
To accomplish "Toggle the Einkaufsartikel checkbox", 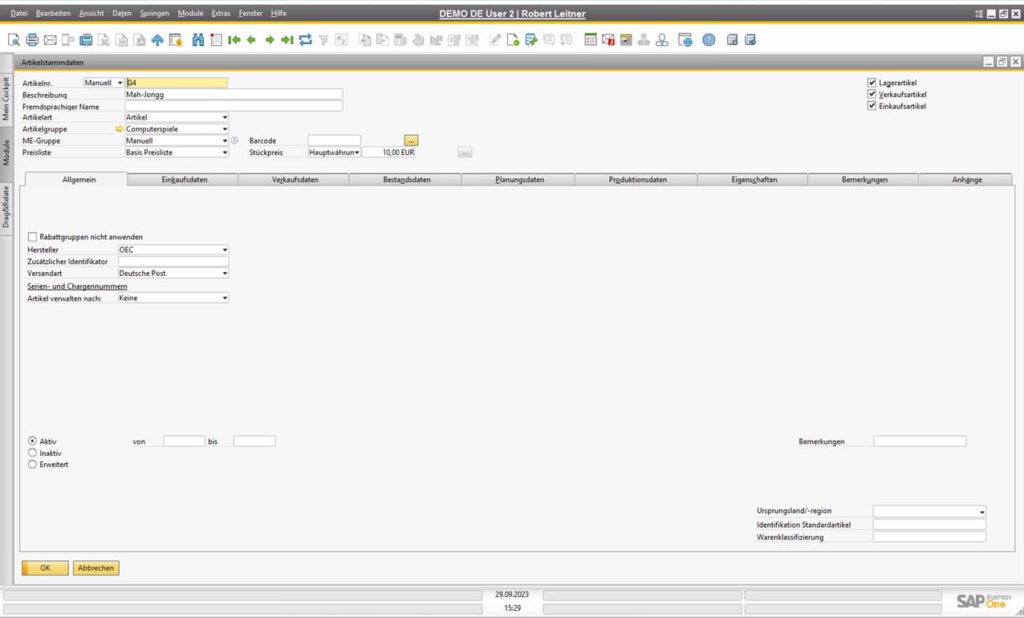I will pos(871,106).
